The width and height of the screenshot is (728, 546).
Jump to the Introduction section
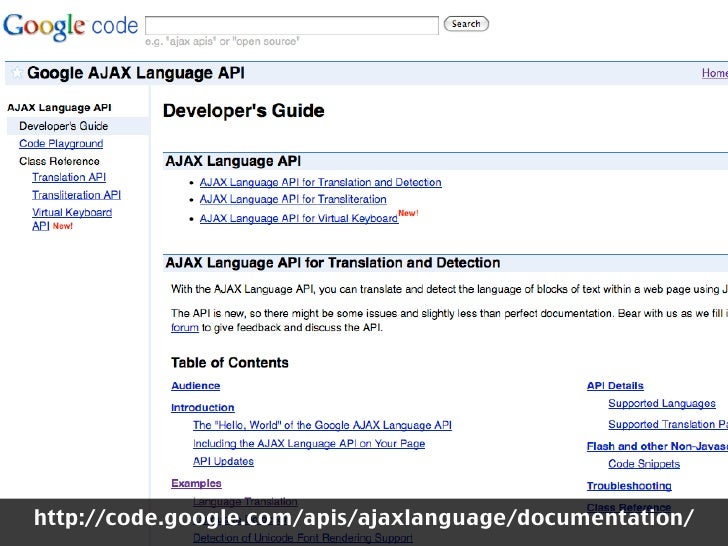pos(202,408)
